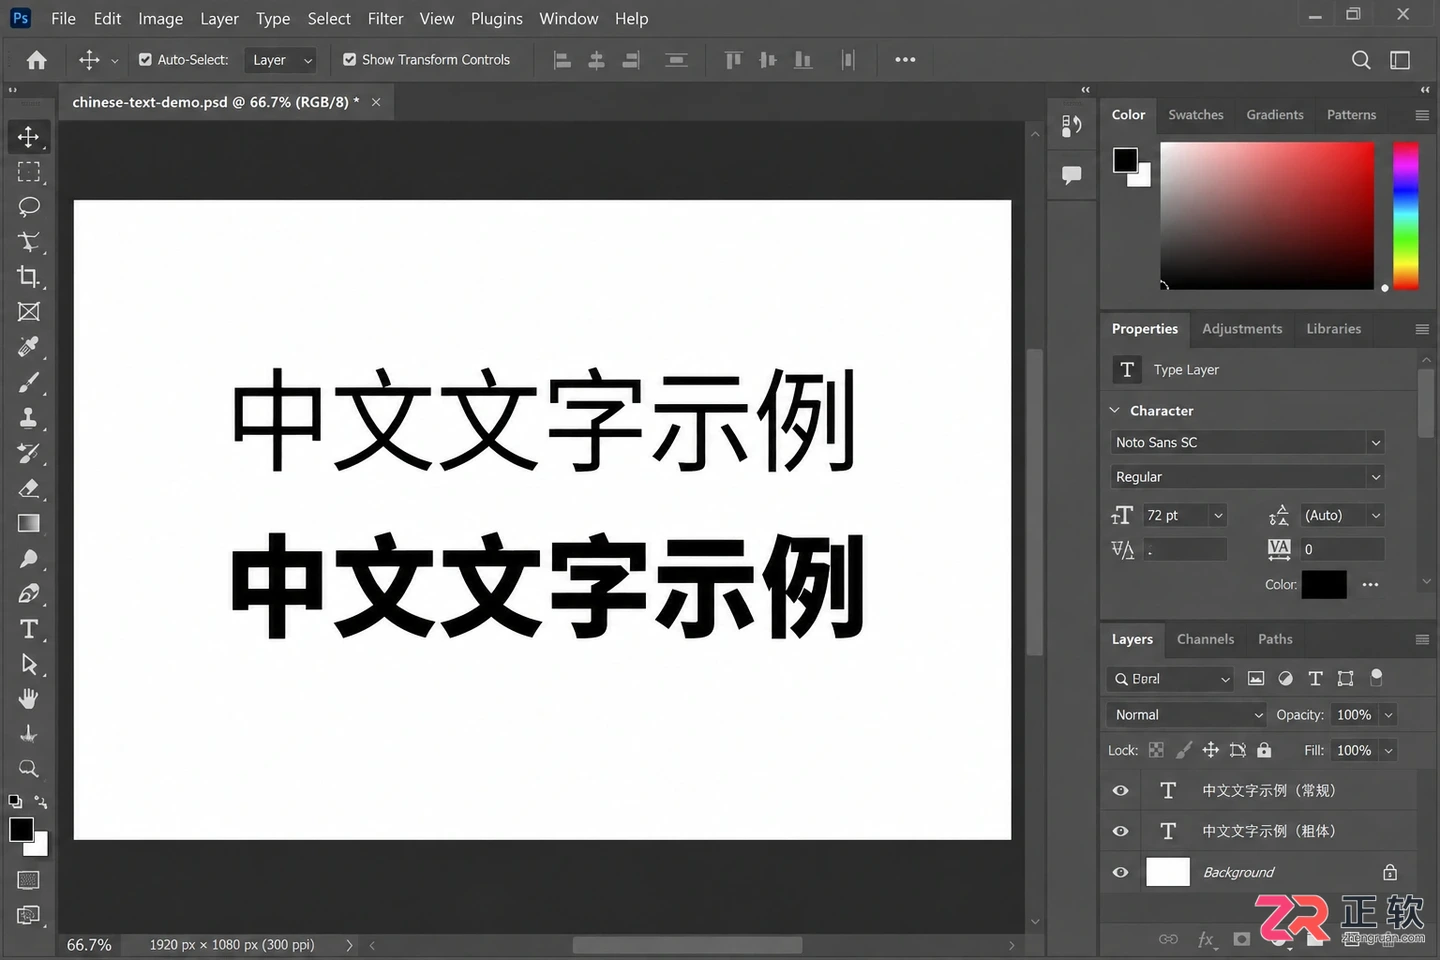The width and height of the screenshot is (1440, 960).
Task: Open the Frame tool
Action: [x=29, y=312]
